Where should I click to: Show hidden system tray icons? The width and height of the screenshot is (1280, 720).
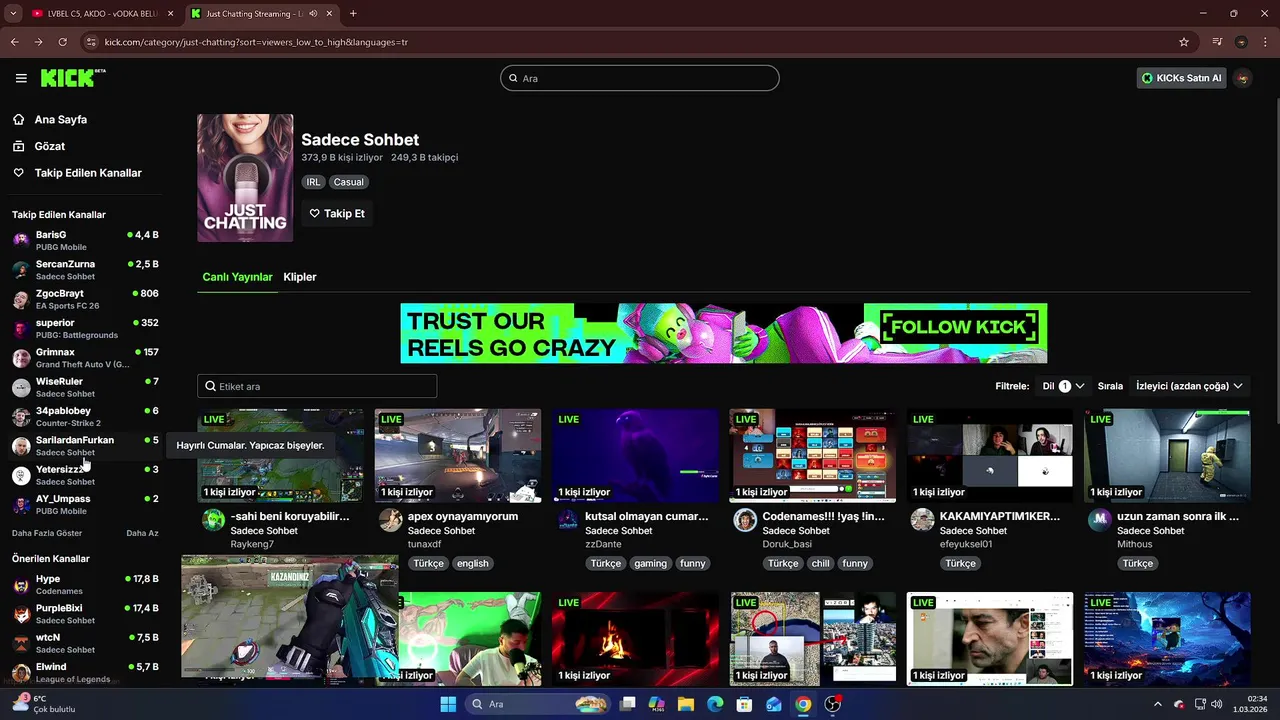1158,704
